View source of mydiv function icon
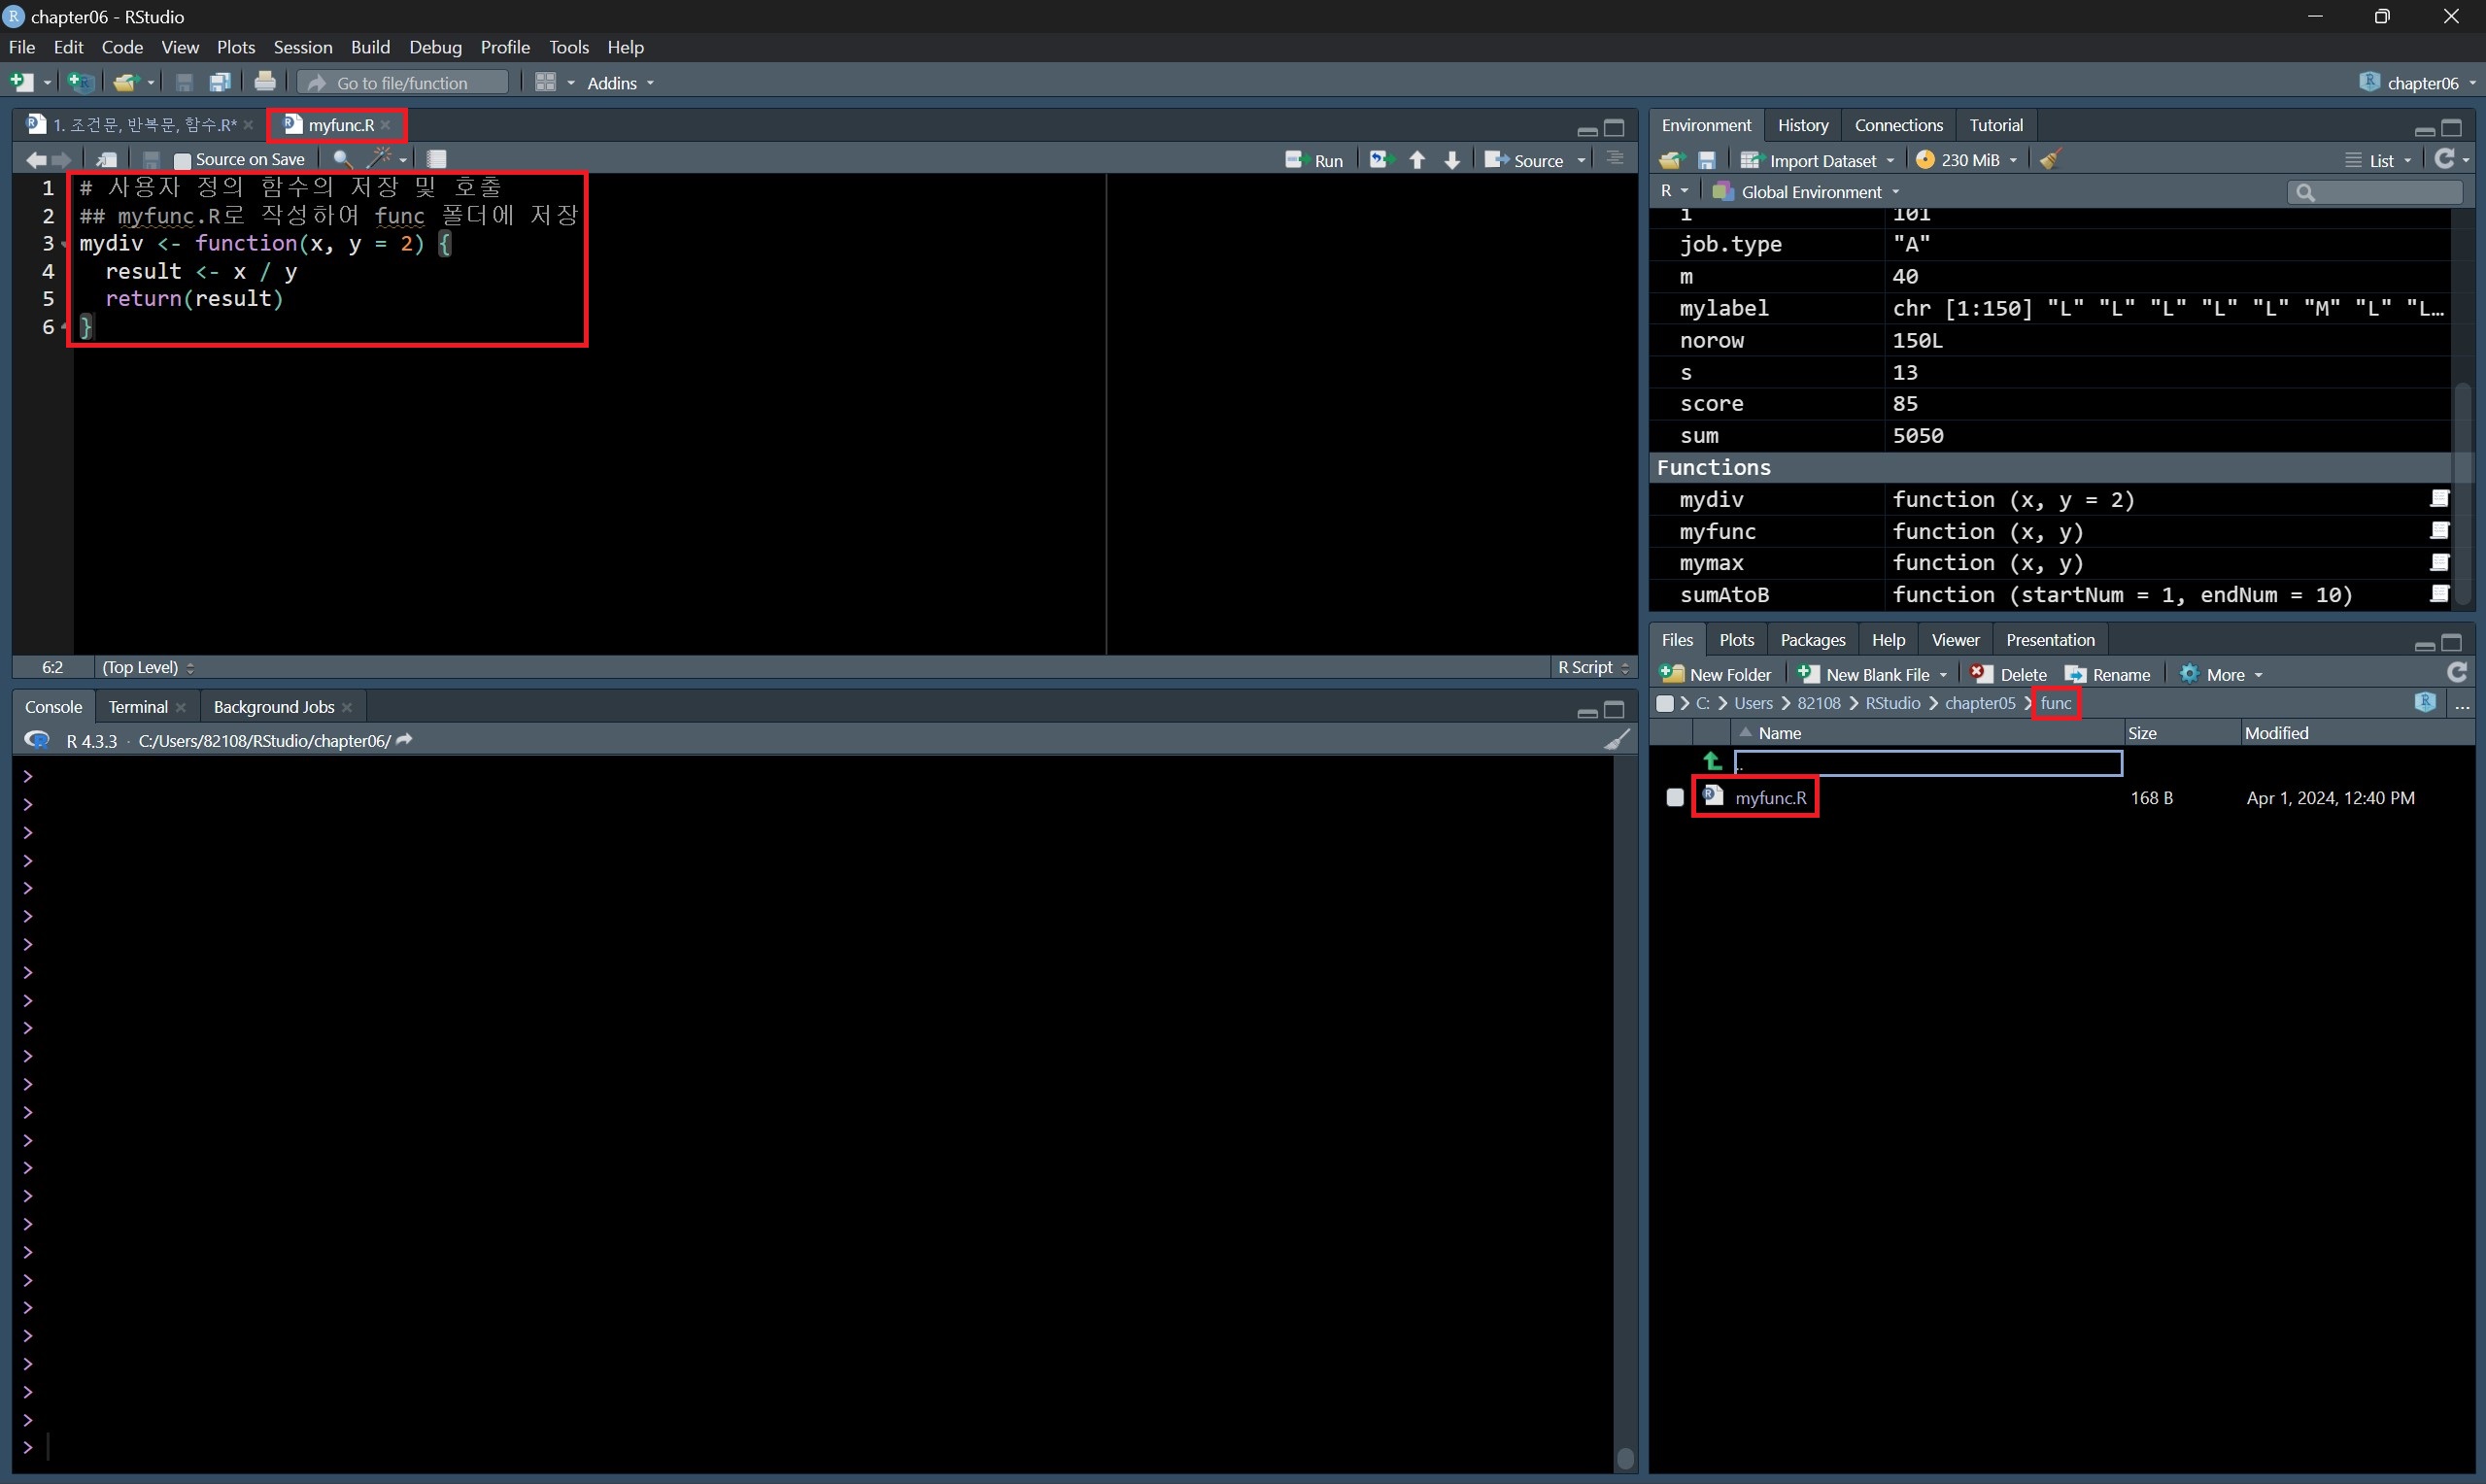The image size is (2486, 1484). (2439, 499)
